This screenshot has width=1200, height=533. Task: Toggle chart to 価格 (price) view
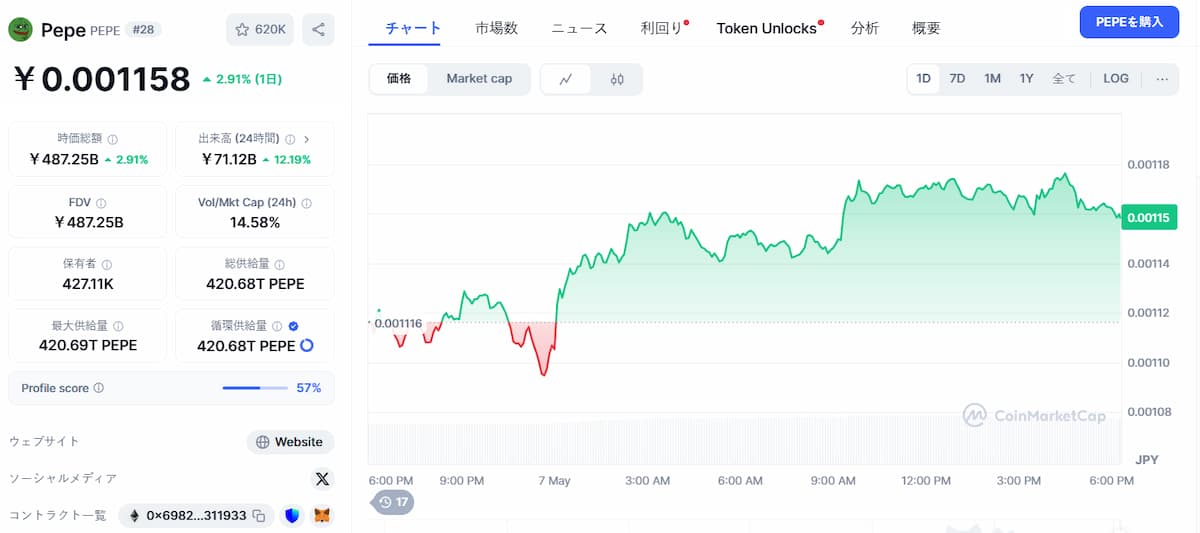[399, 79]
